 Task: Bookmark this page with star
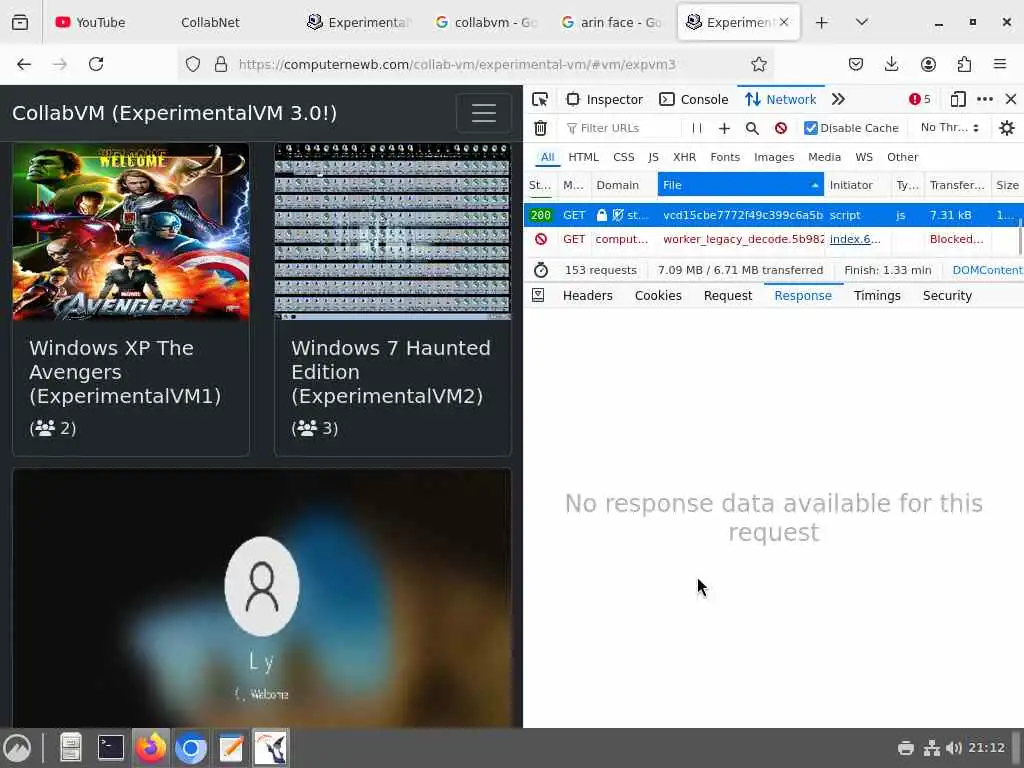point(758,64)
